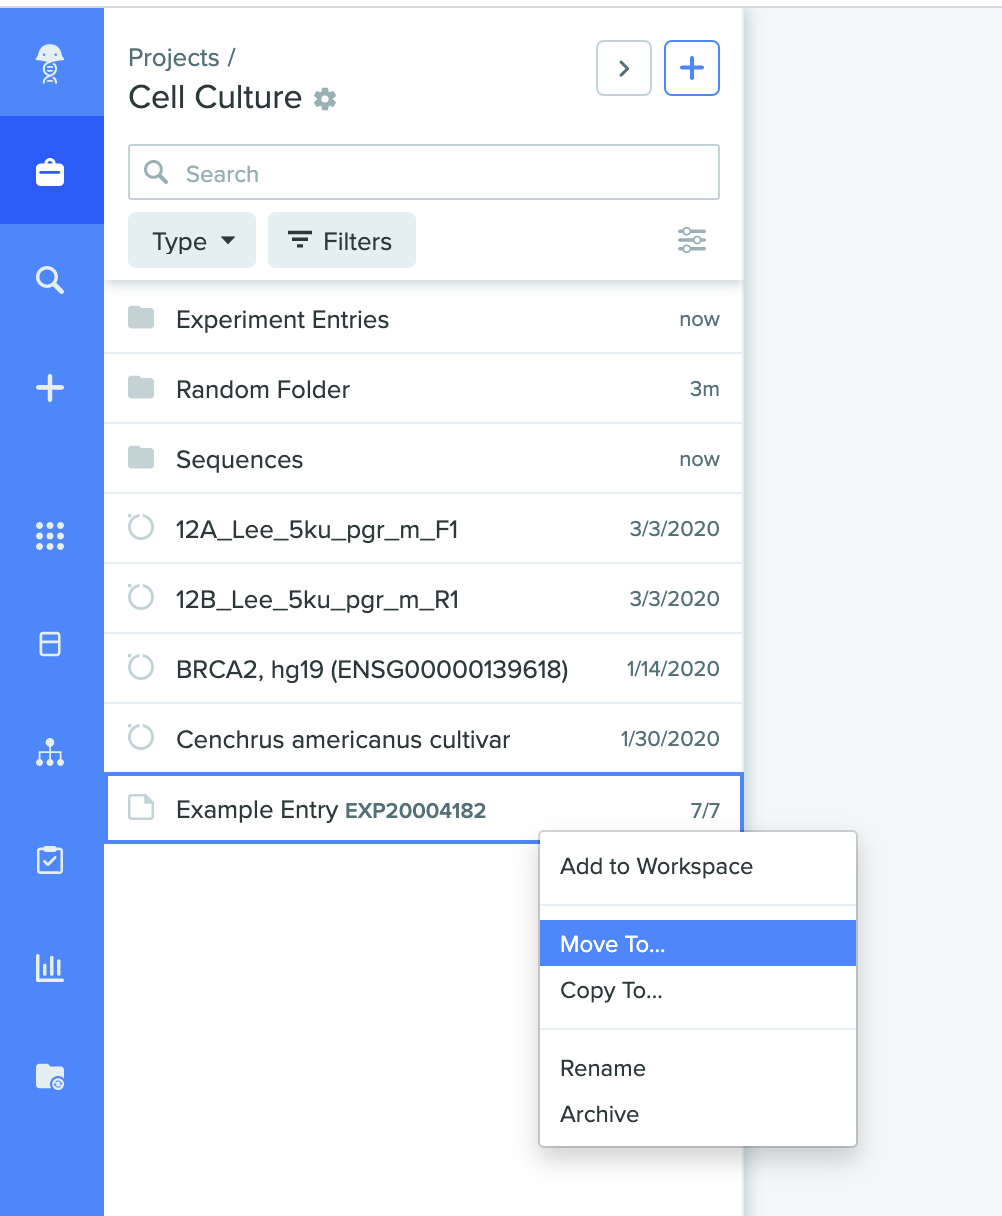Click the sequence icon beside BRCA2, hg19
This screenshot has height=1216, width=1002.
(141, 667)
